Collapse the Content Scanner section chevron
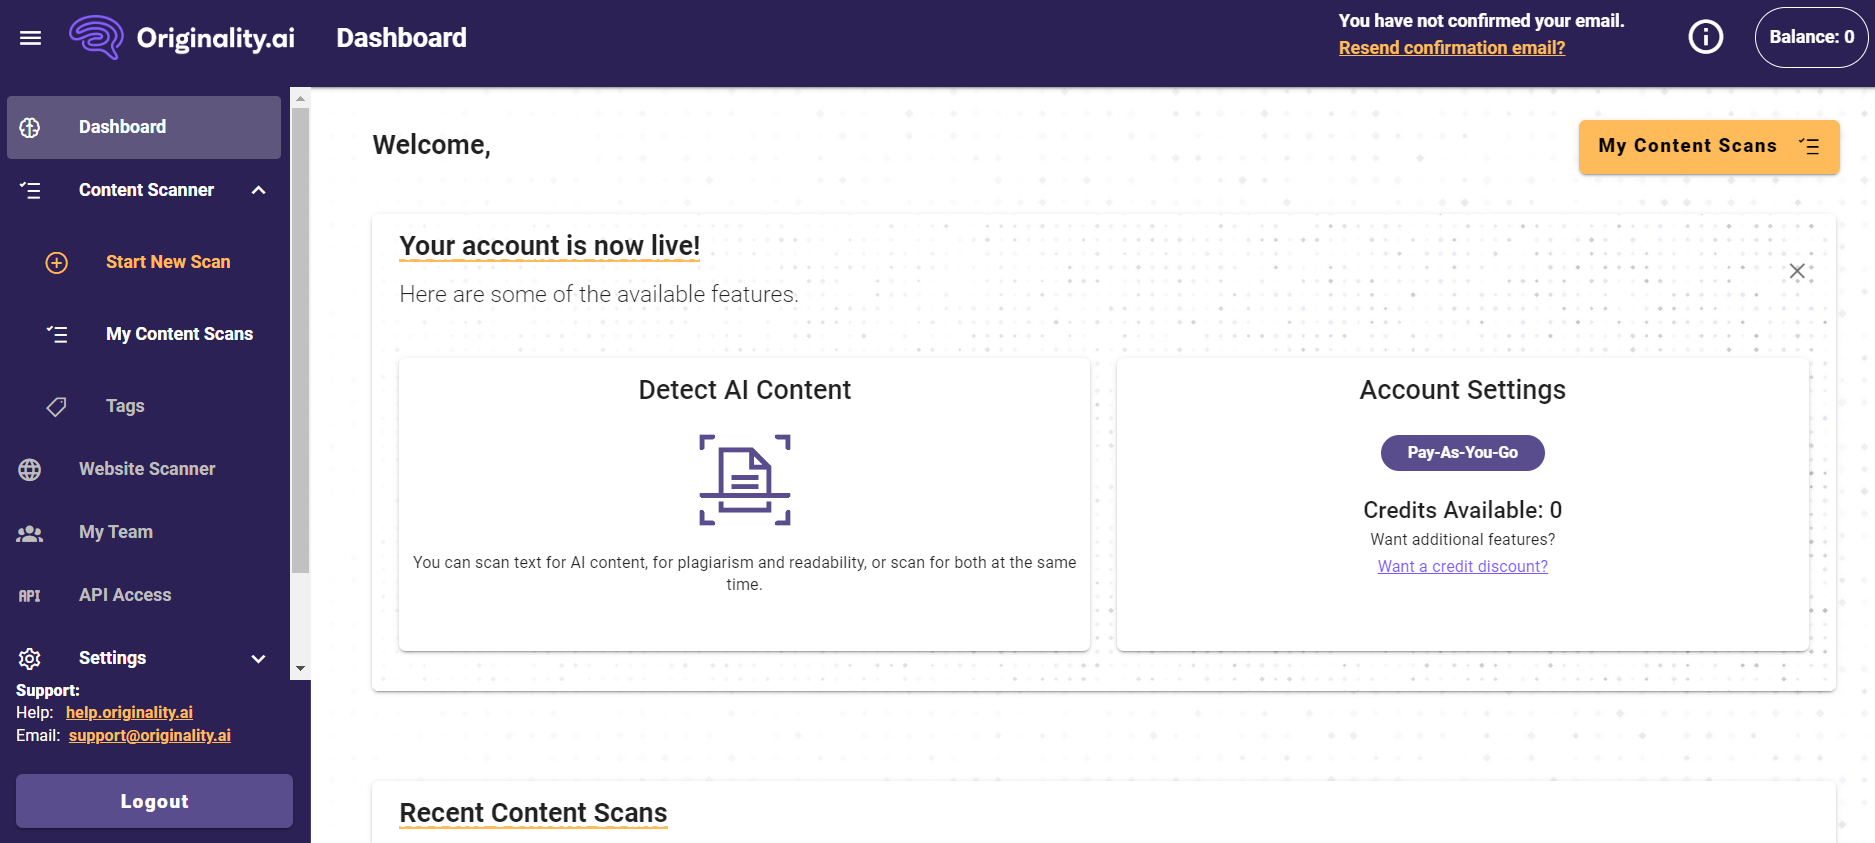The width and height of the screenshot is (1875, 843). 259,190
